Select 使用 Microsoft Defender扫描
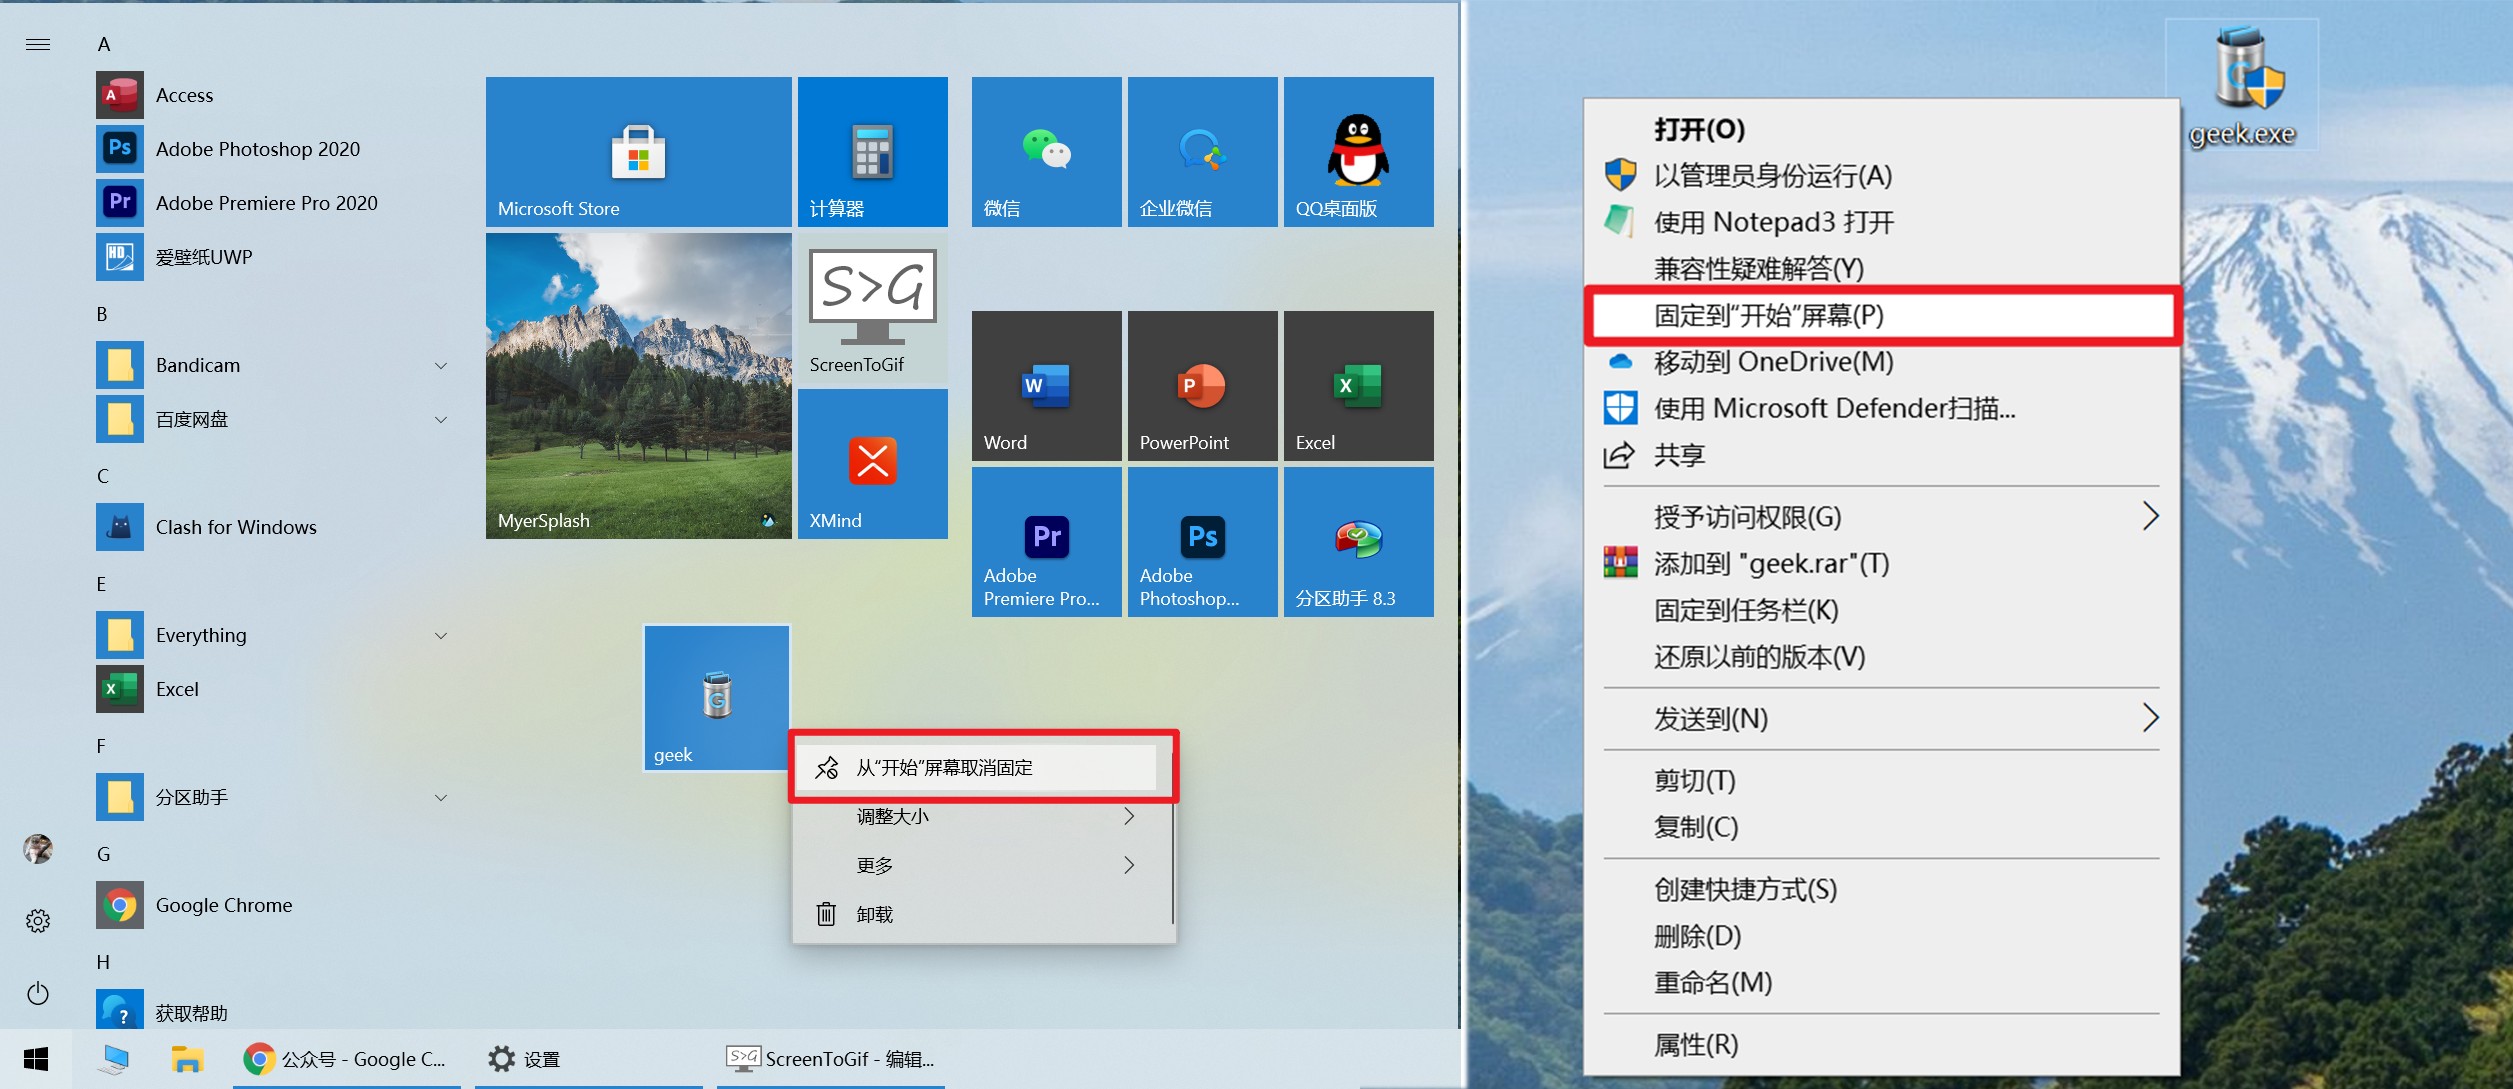Screen dimensions: 2513x1089 click(x=1881, y=408)
